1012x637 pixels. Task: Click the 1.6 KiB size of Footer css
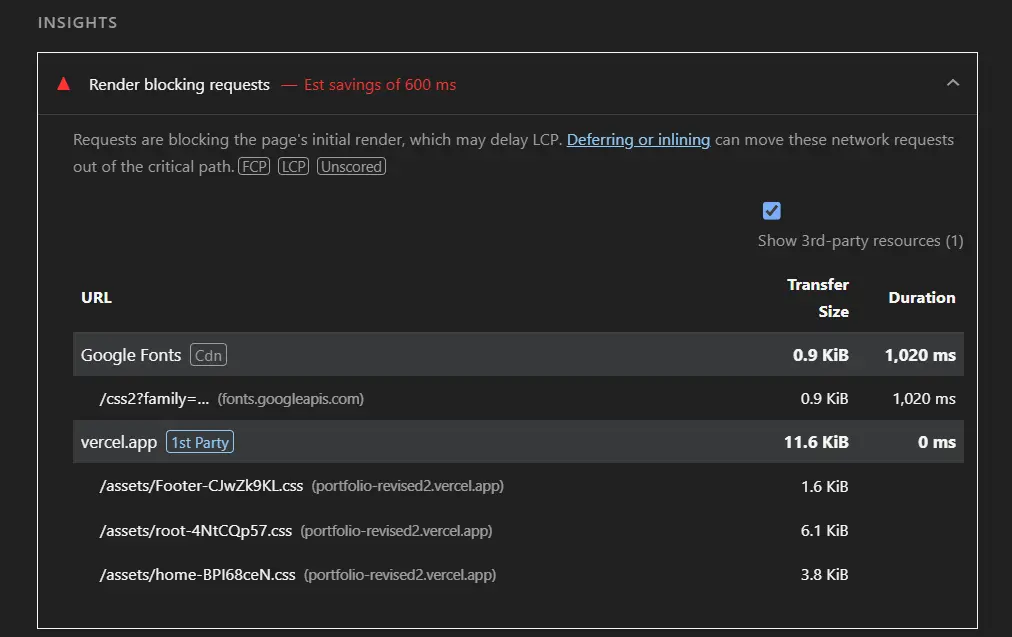click(x=824, y=487)
